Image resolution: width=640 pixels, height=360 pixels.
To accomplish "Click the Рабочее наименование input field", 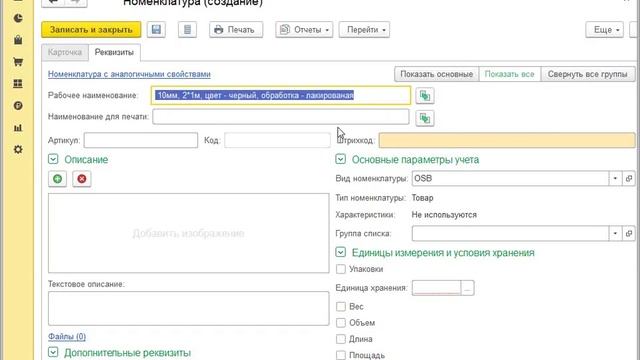I will [281, 96].
